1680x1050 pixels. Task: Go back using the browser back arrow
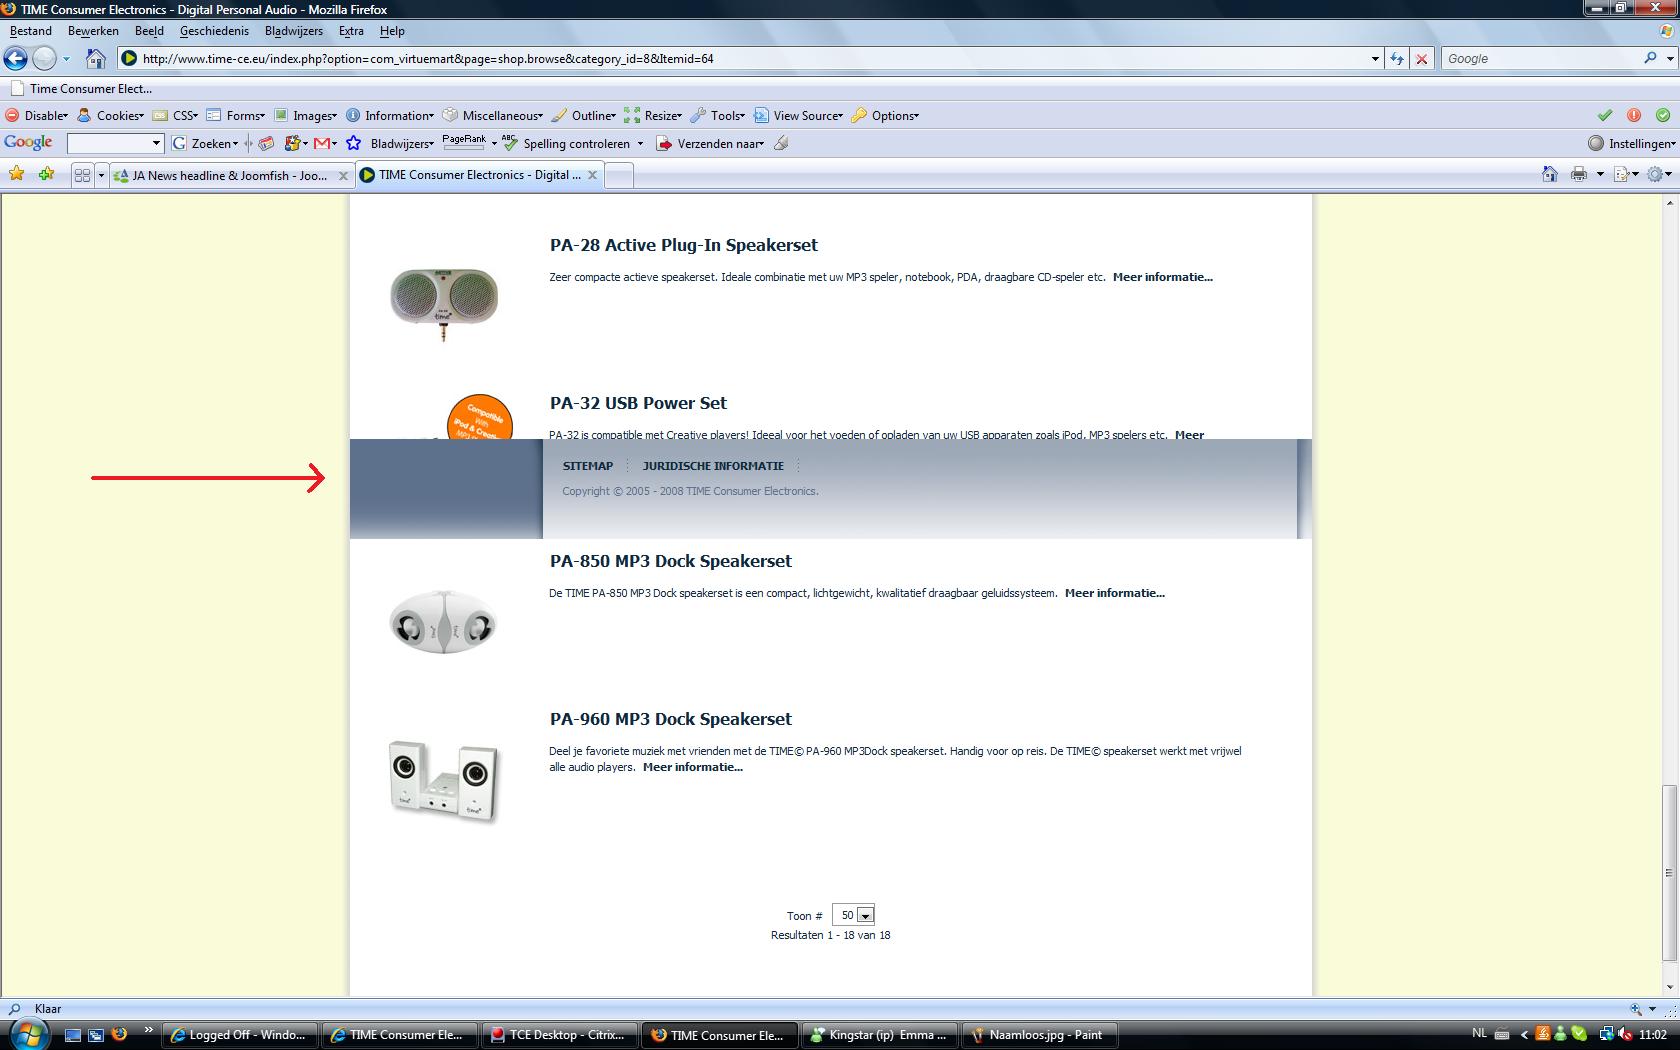point(16,58)
